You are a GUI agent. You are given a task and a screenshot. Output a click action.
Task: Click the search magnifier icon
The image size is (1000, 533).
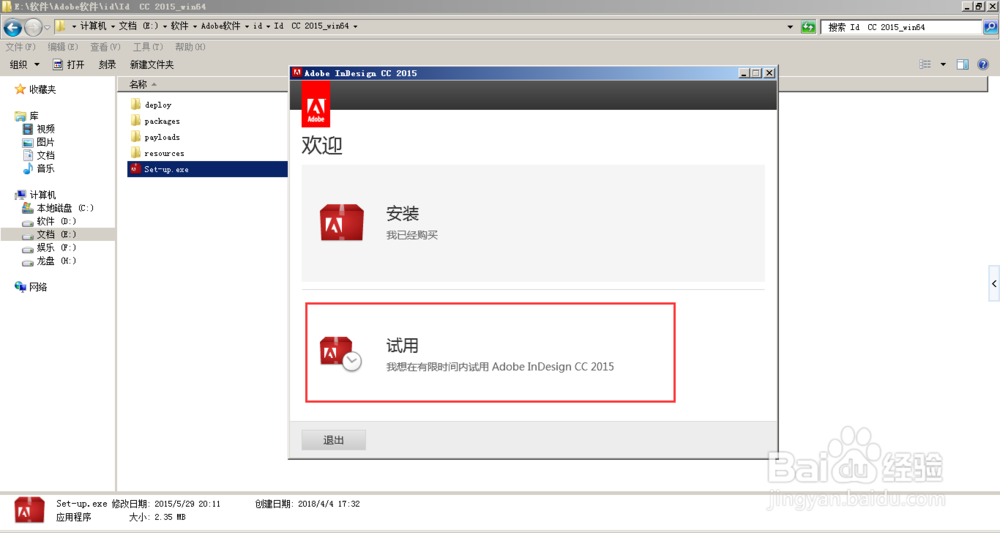[990, 27]
